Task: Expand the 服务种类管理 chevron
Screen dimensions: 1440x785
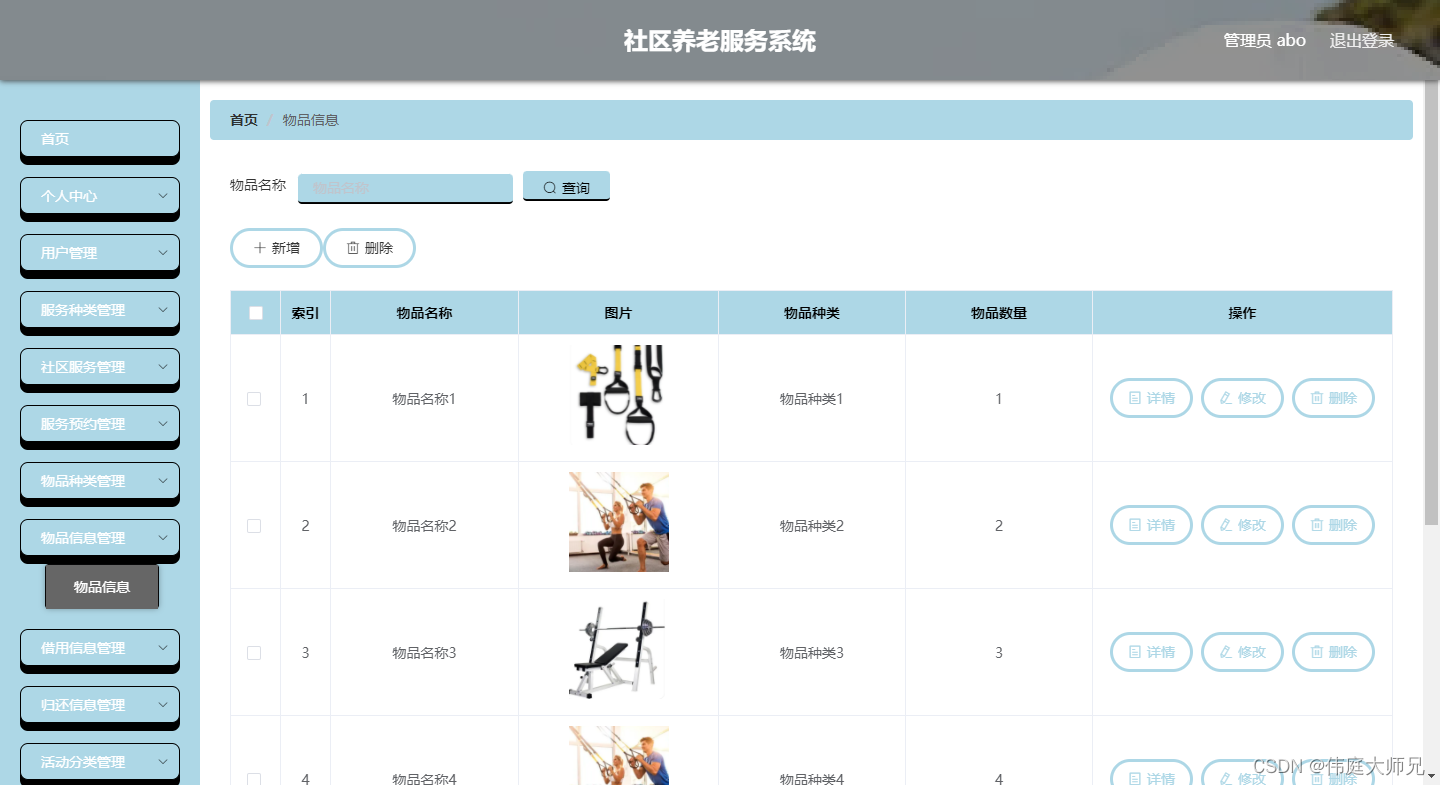Action: (x=163, y=310)
